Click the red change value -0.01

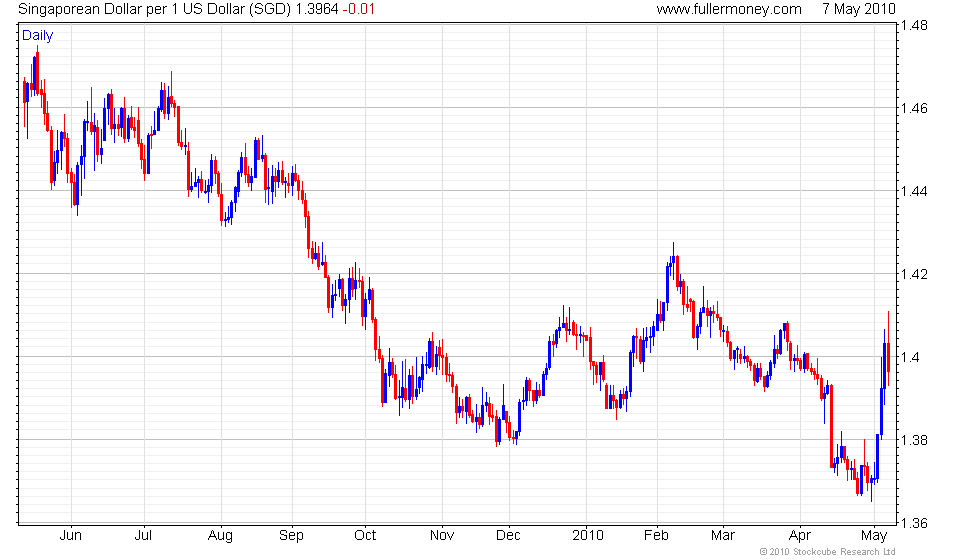tap(359, 9)
